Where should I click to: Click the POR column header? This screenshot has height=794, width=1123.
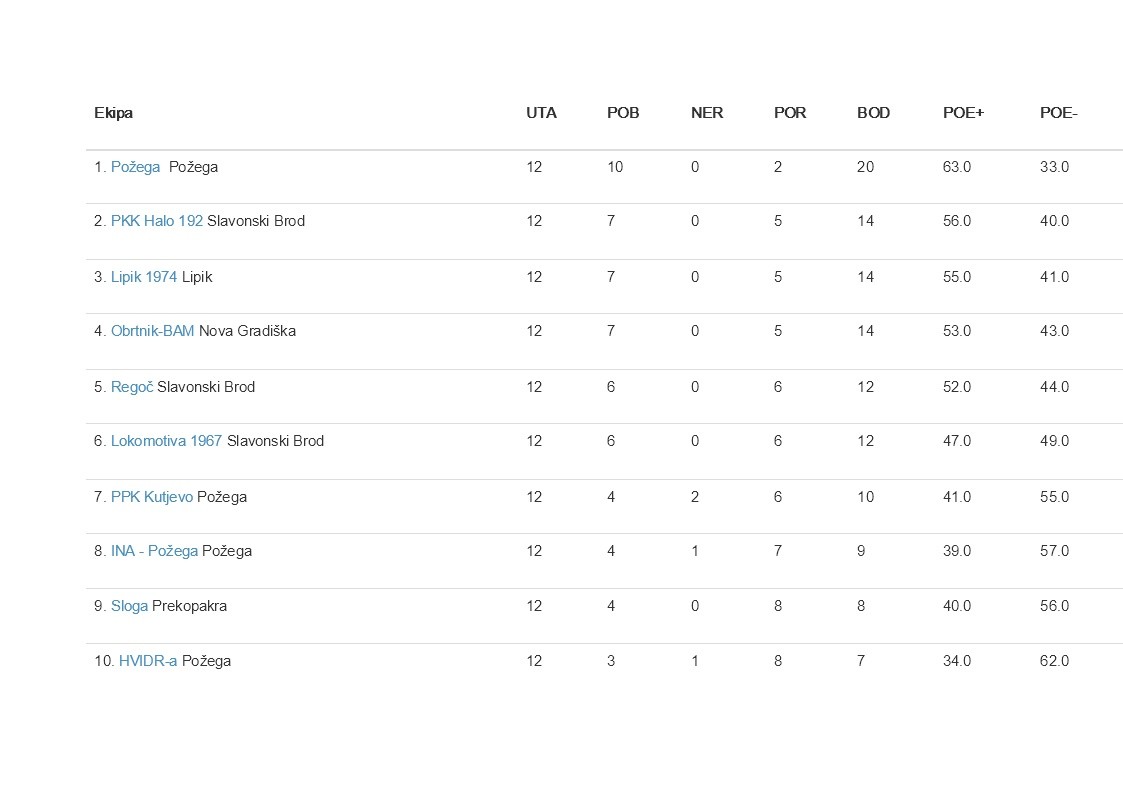pyautogui.click(x=790, y=113)
